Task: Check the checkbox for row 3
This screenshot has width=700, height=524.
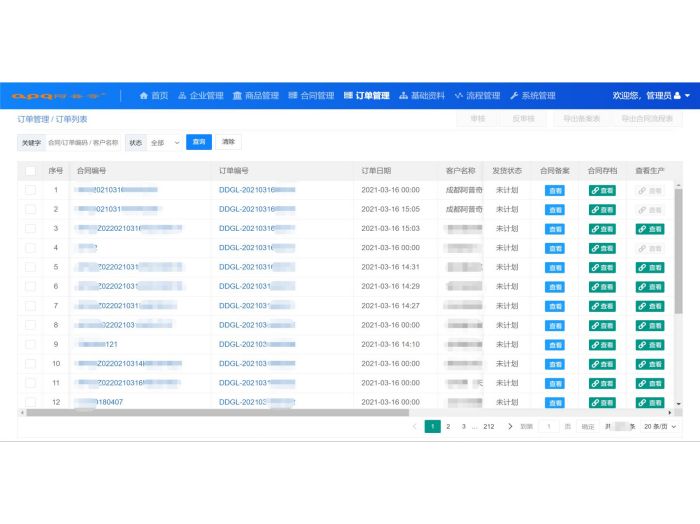Action: 30,229
